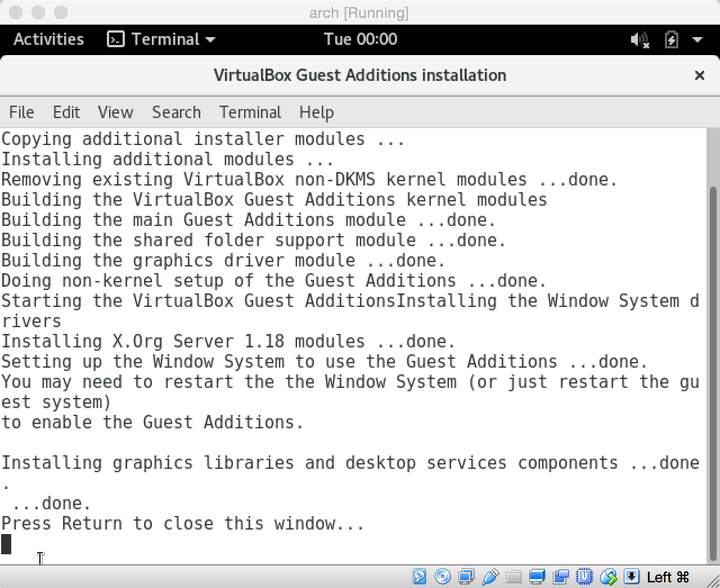Image resolution: width=720 pixels, height=588 pixels.
Task: Click the 'to enable the Guest Additions.' line
Action: pos(152,422)
